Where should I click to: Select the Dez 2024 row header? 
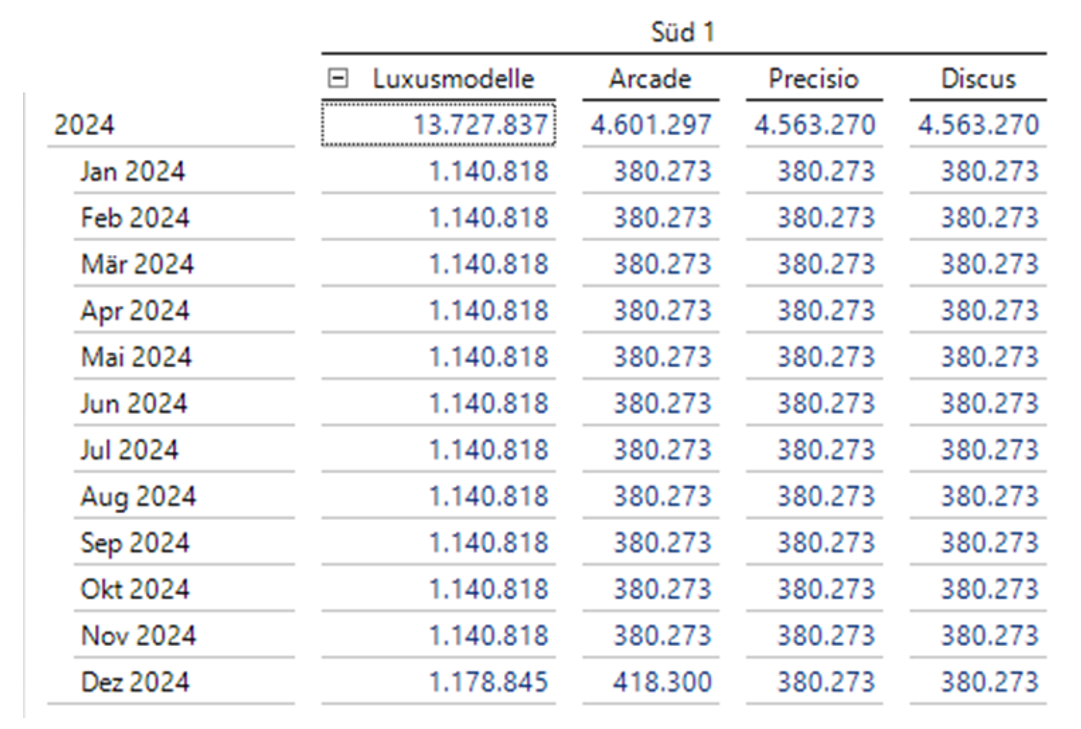pyautogui.click(x=135, y=682)
